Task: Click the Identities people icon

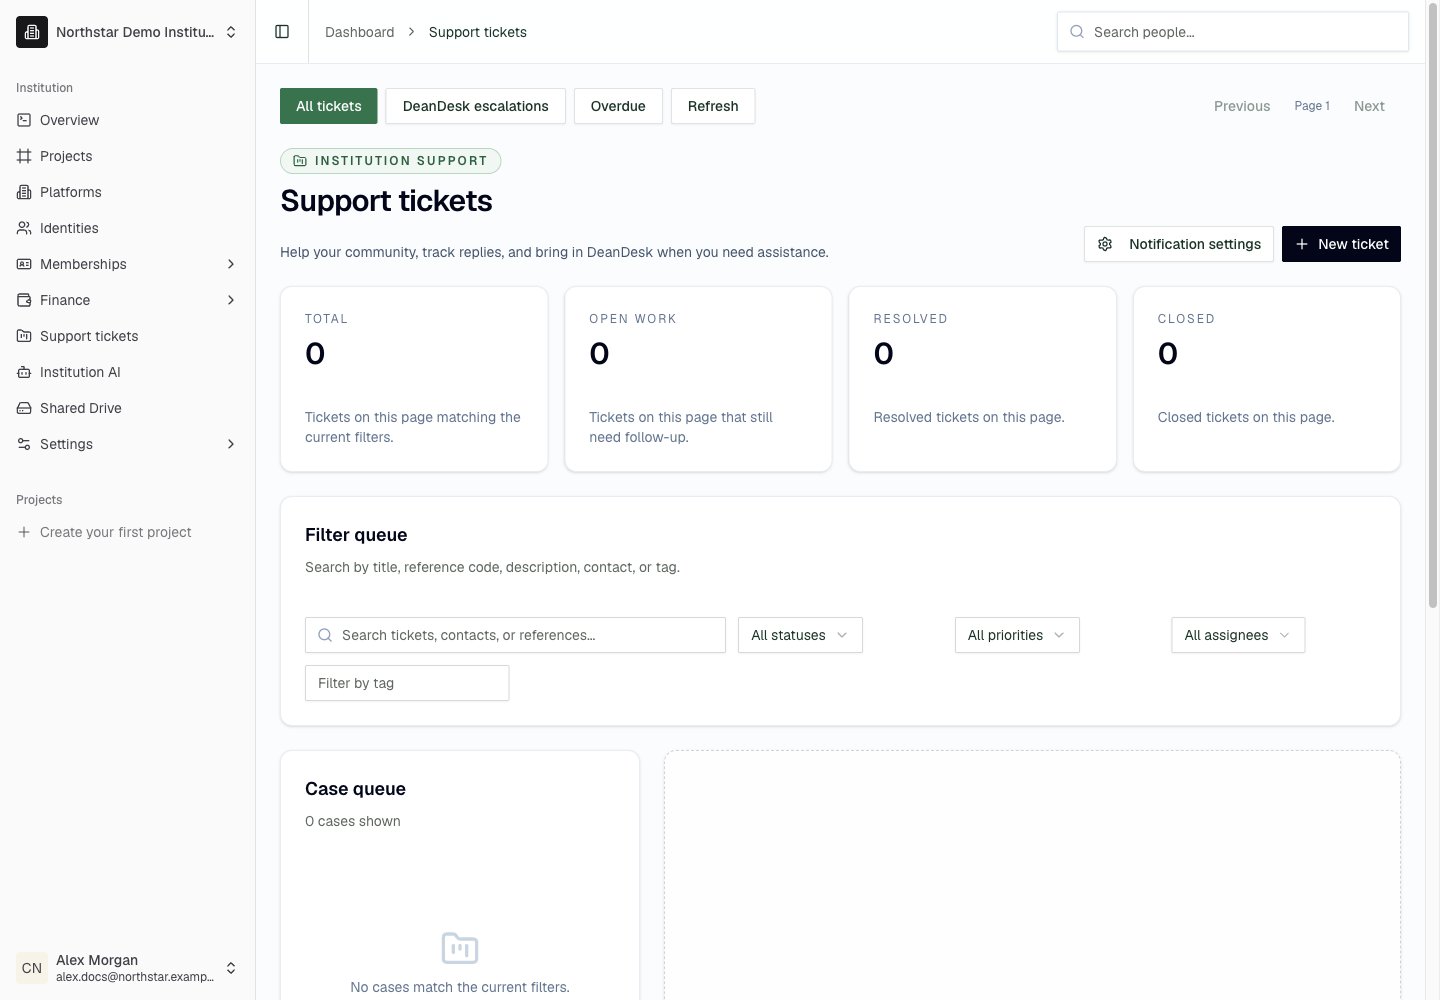Action: (x=24, y=228)
